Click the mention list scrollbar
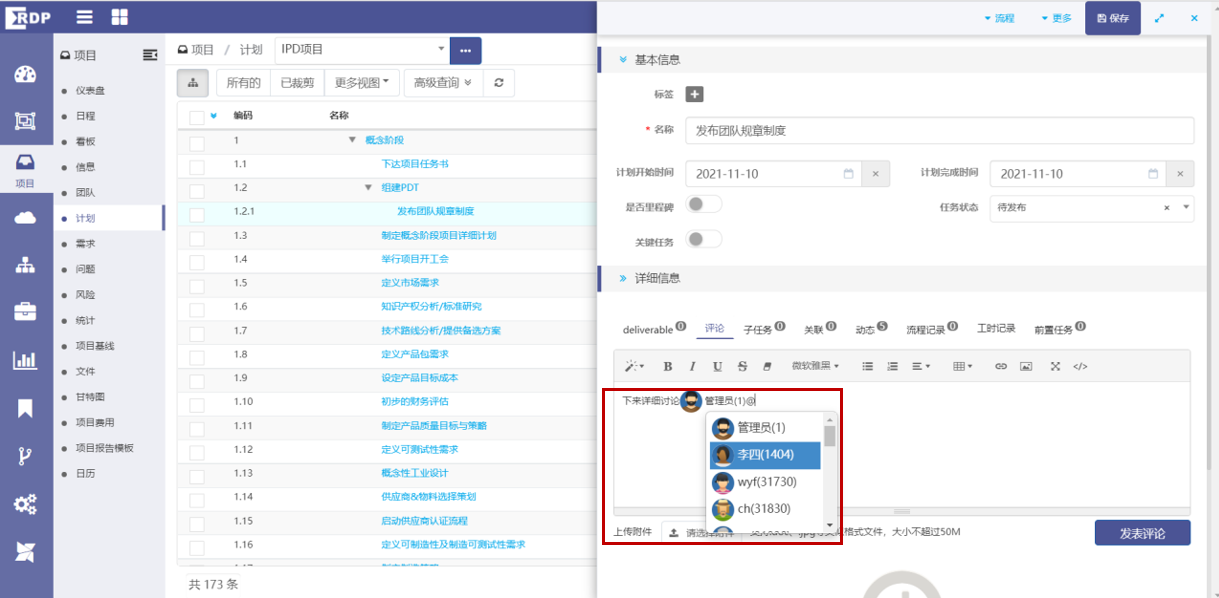 [829, 437]
